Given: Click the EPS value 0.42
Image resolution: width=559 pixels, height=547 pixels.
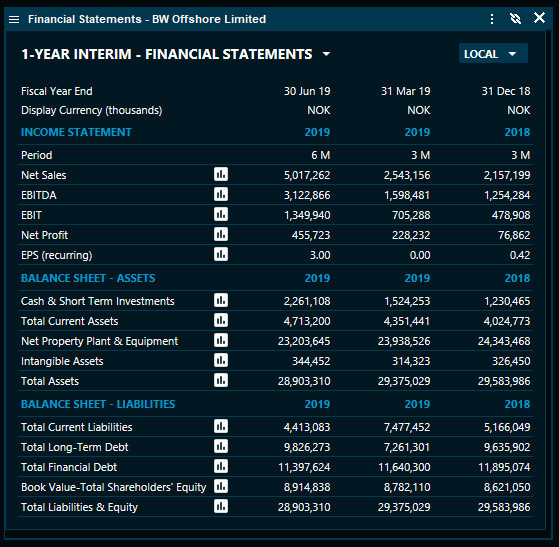Looking at the screenshot, I should (520, 255).
